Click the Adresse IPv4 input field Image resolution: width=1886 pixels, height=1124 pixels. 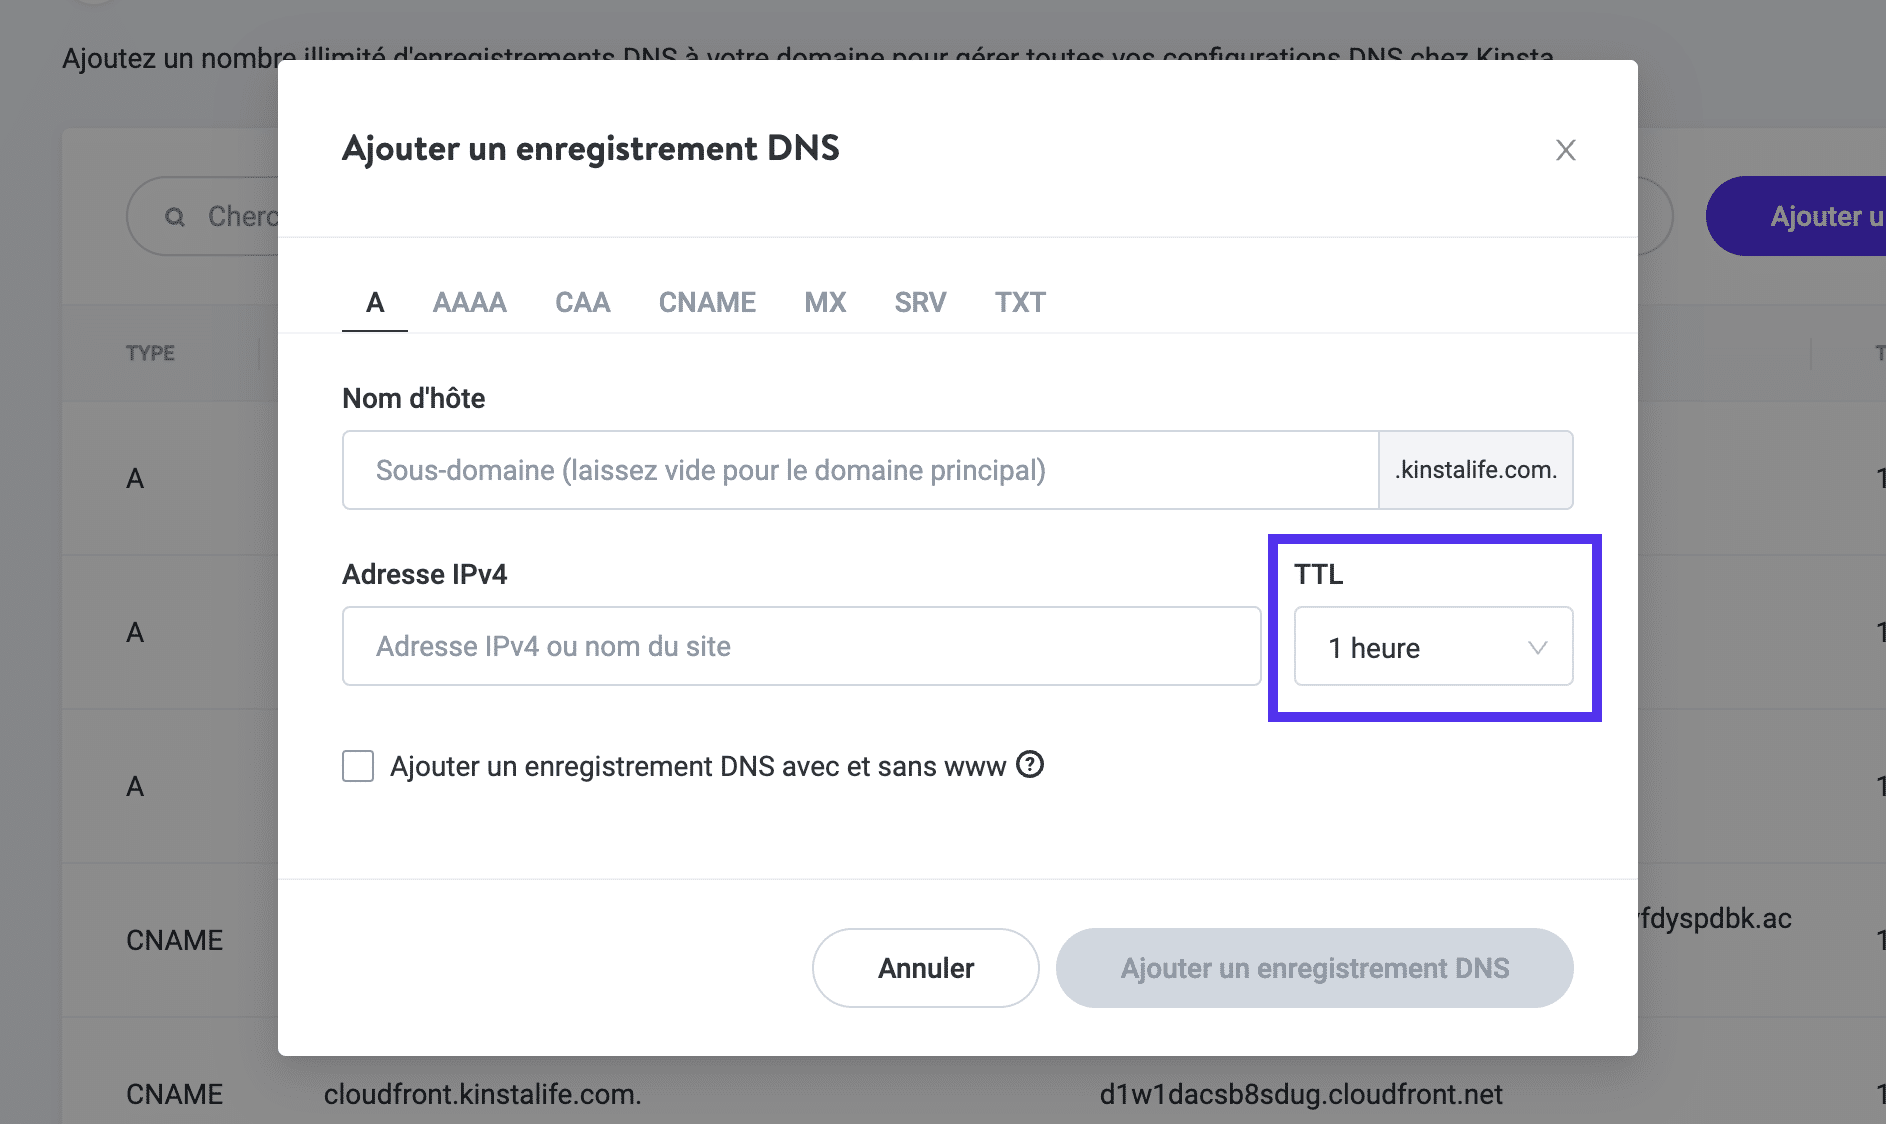coord(802,646)
